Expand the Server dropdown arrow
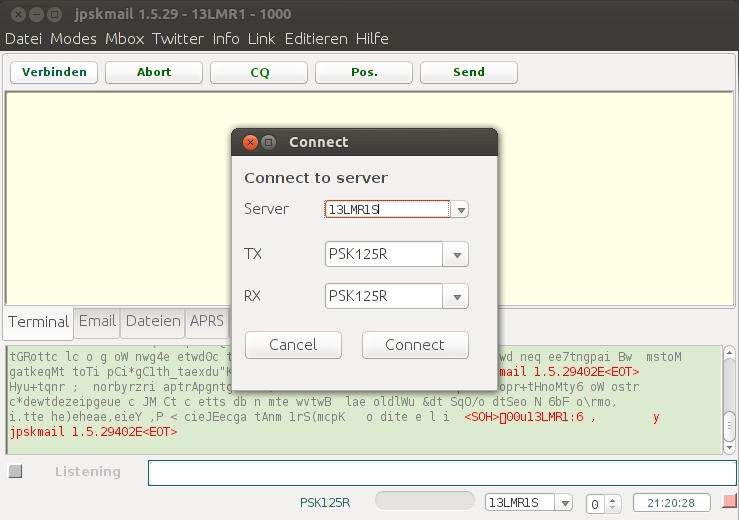The height and width of the screenshot is (520, 739). tap(460, 209)
